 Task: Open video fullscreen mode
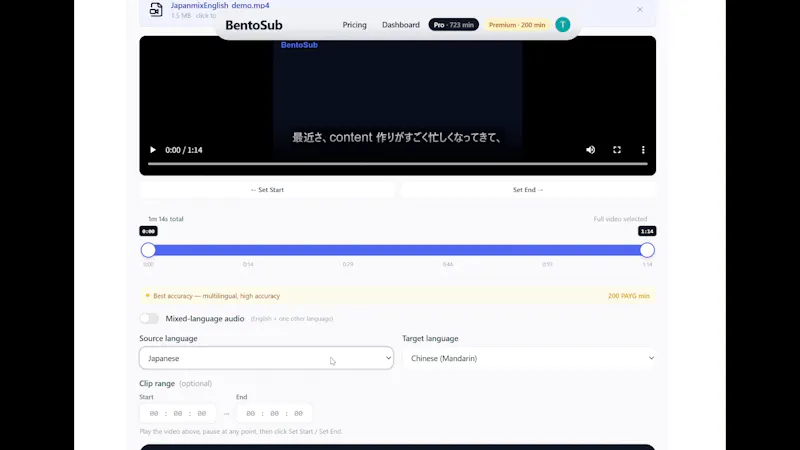click(617, 150)
